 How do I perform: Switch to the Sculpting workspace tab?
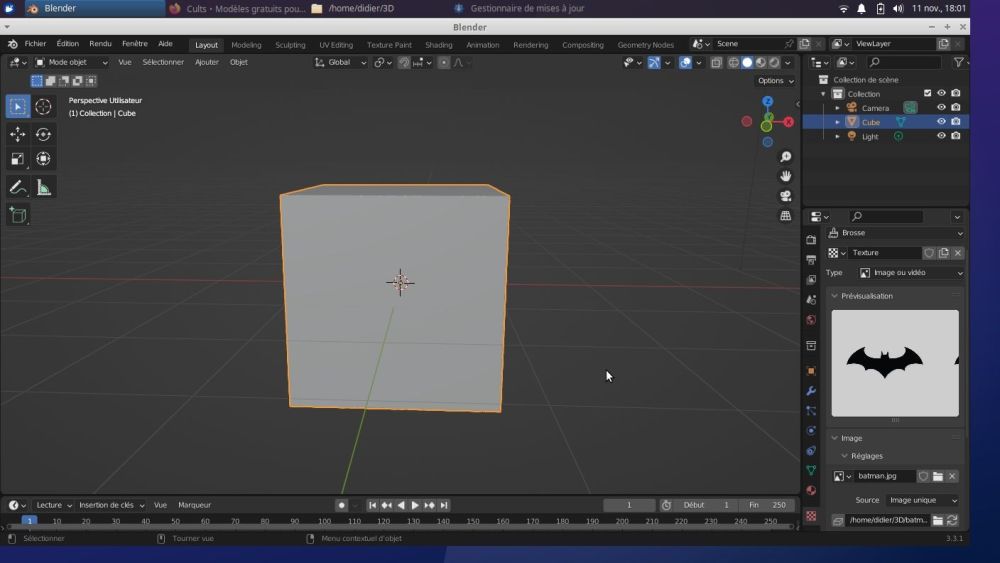[x=290, y=45]
